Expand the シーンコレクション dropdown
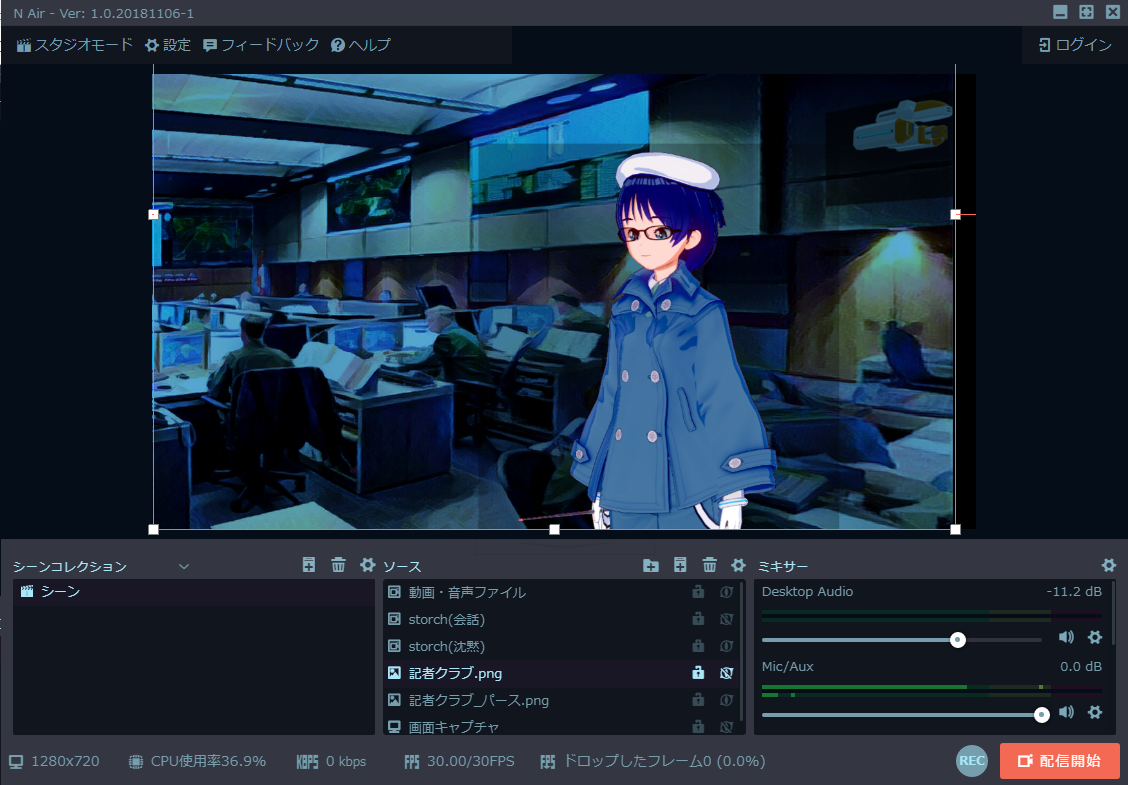 pyautogui.click(x=184, y=566)
